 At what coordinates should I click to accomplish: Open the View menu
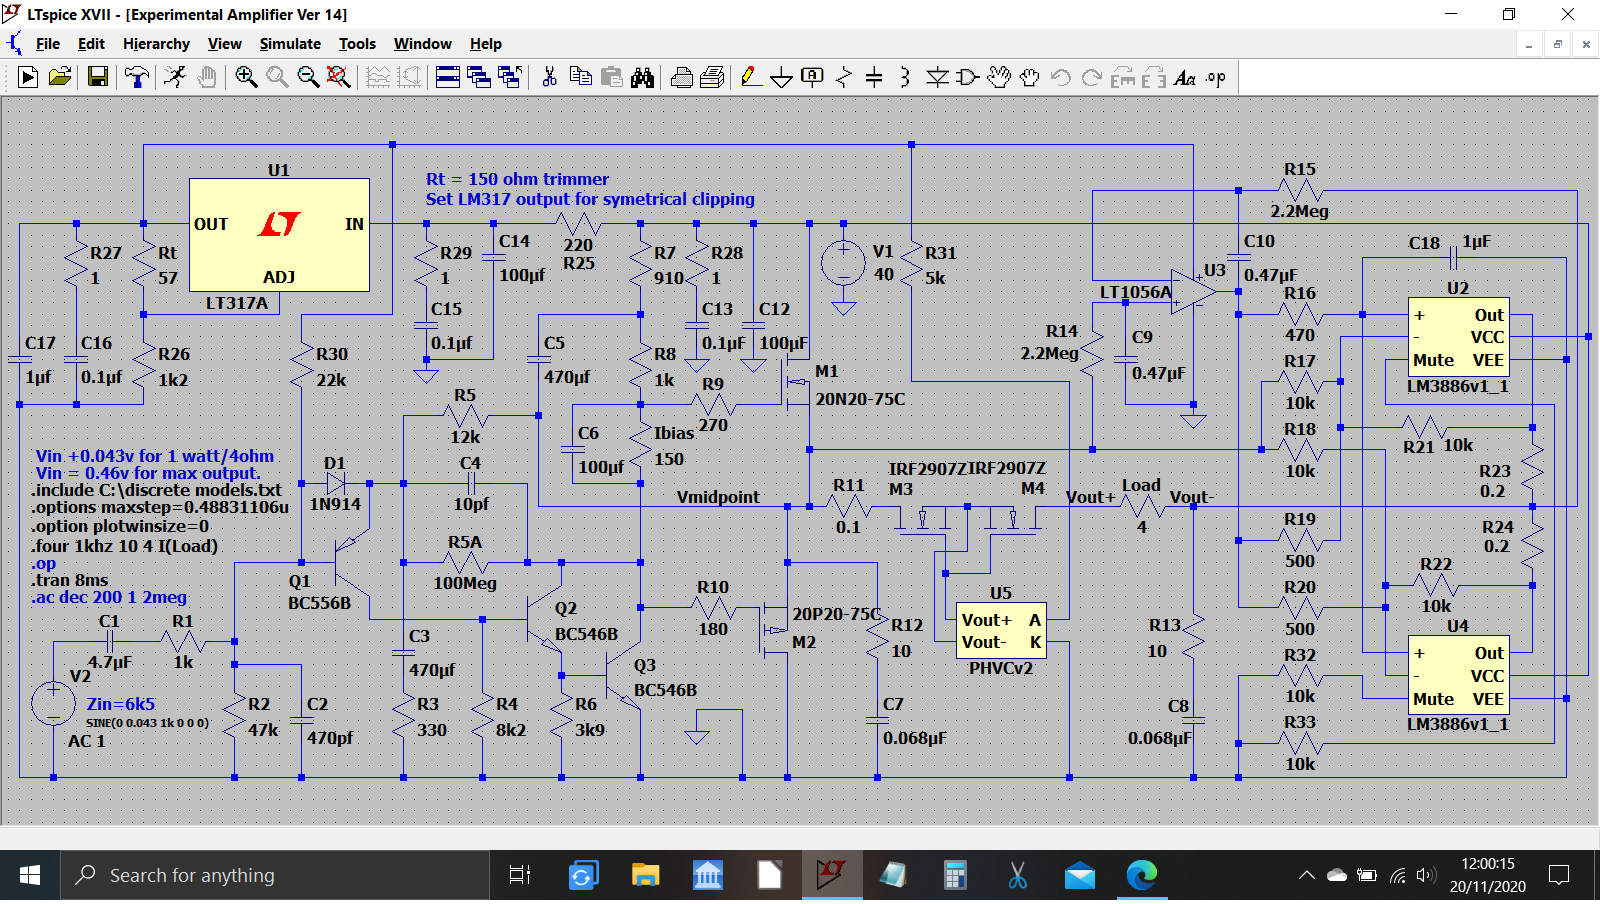[225, 44]
